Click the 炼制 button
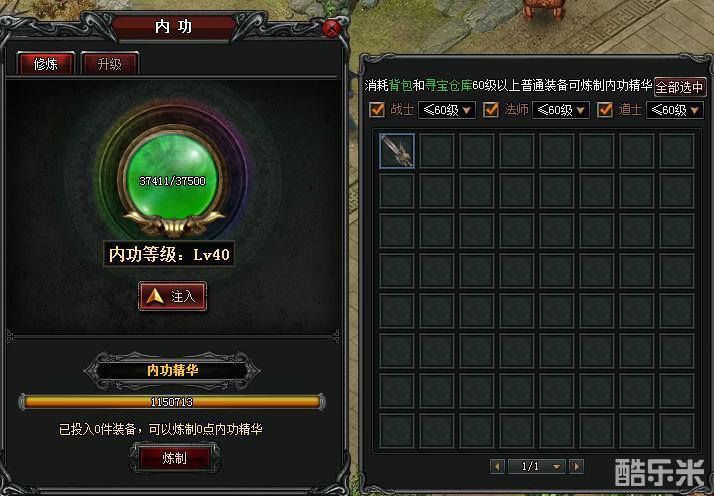The width and height of the screenshot is (714, 496). tap(175, 458)
